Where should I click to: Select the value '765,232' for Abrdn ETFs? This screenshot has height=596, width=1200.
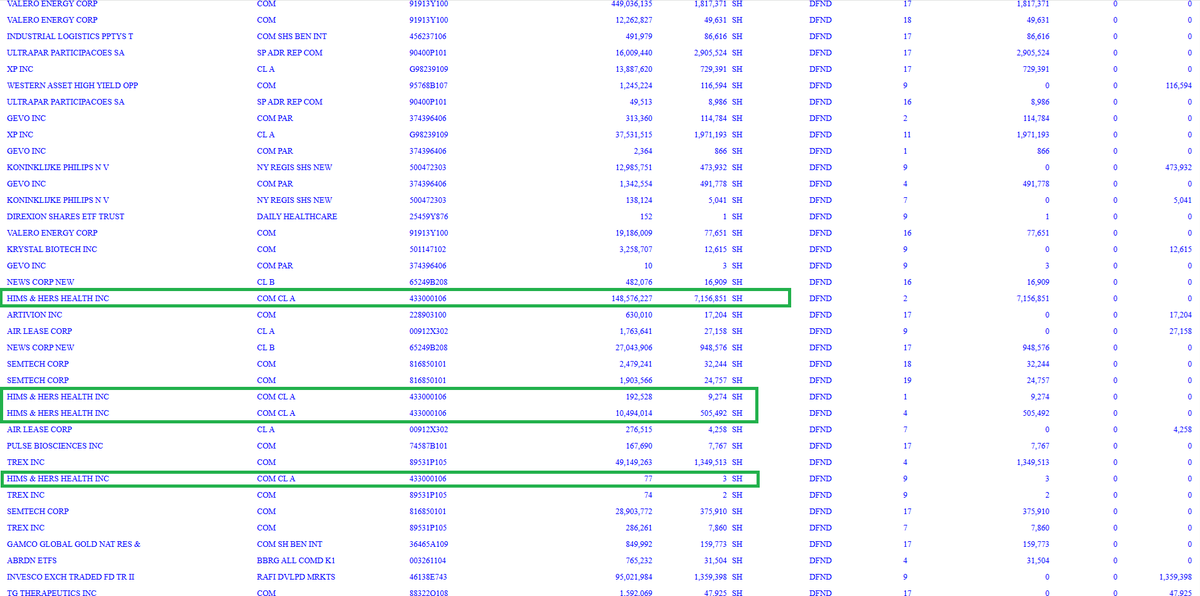tap(638, 560)
